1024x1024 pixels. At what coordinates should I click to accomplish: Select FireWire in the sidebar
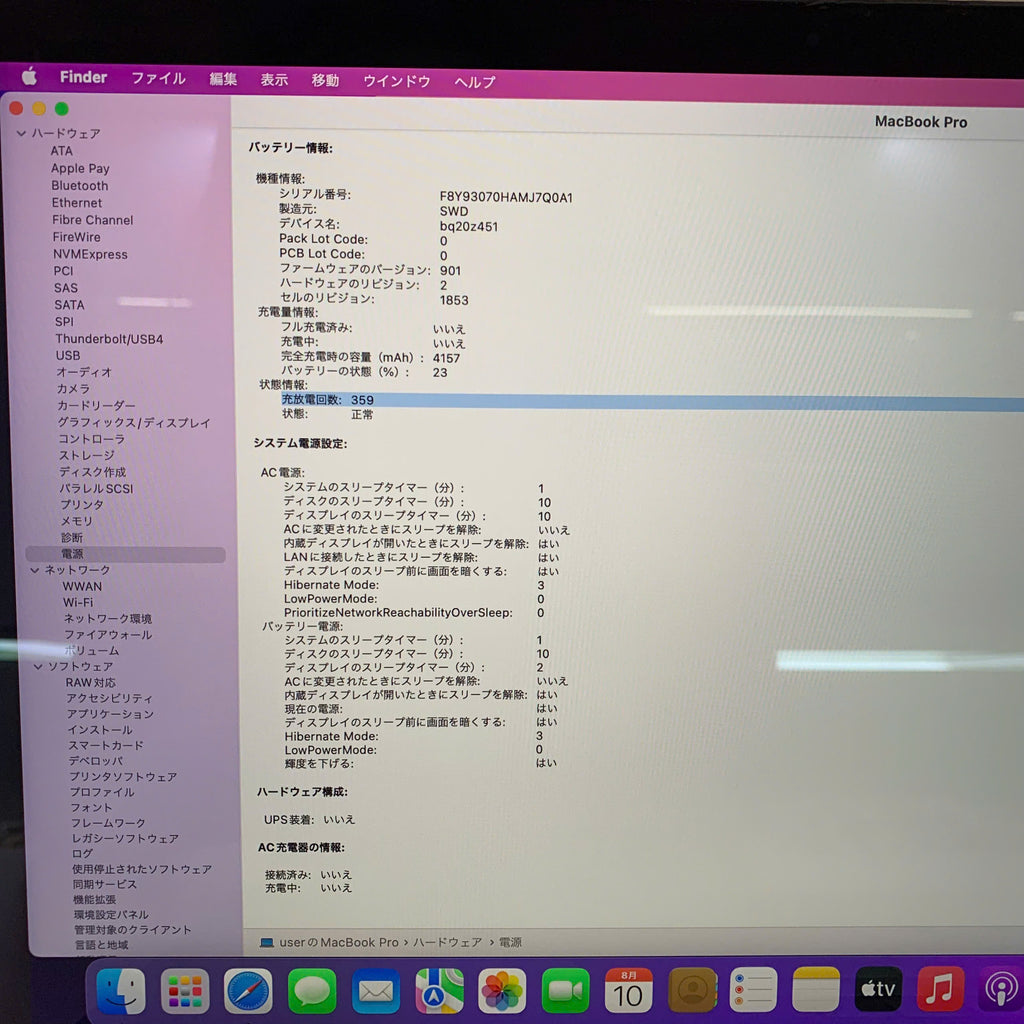tap(76, 237)
